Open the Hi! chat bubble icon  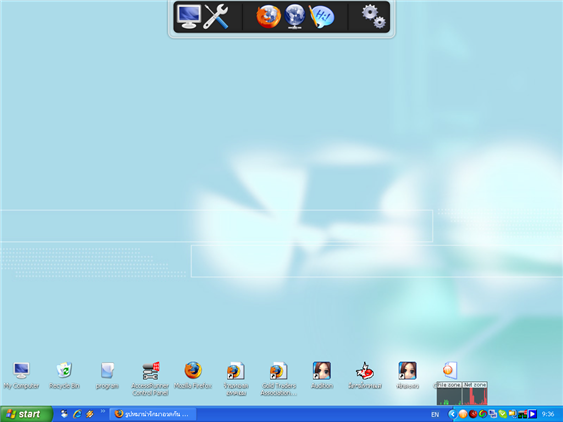(x=321, y=17)
